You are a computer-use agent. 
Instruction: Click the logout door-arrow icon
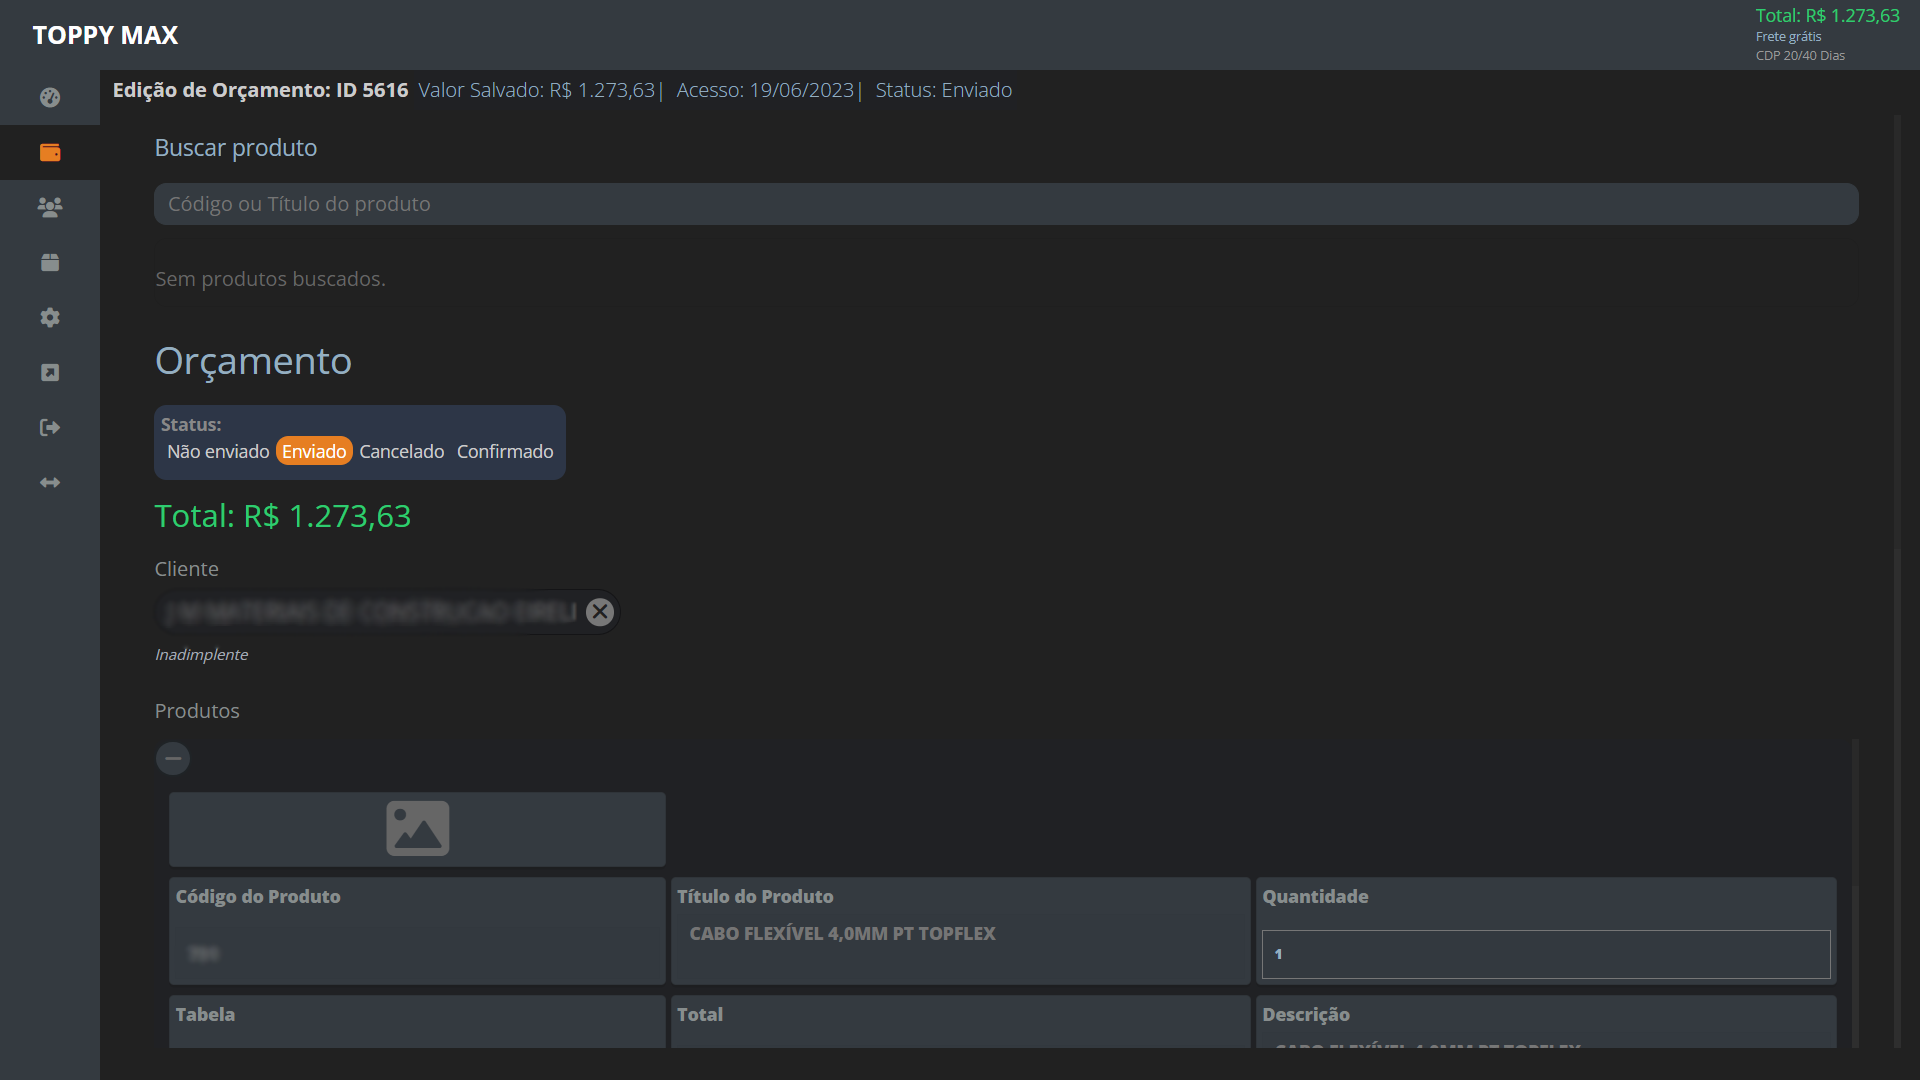click(x=50, y=427)
